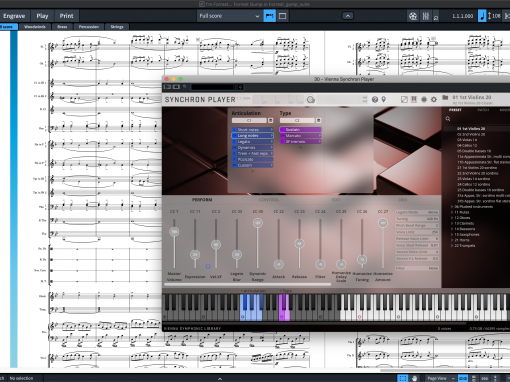
Task: Open the Woodwinds layout tab
Action: point(35,27)
